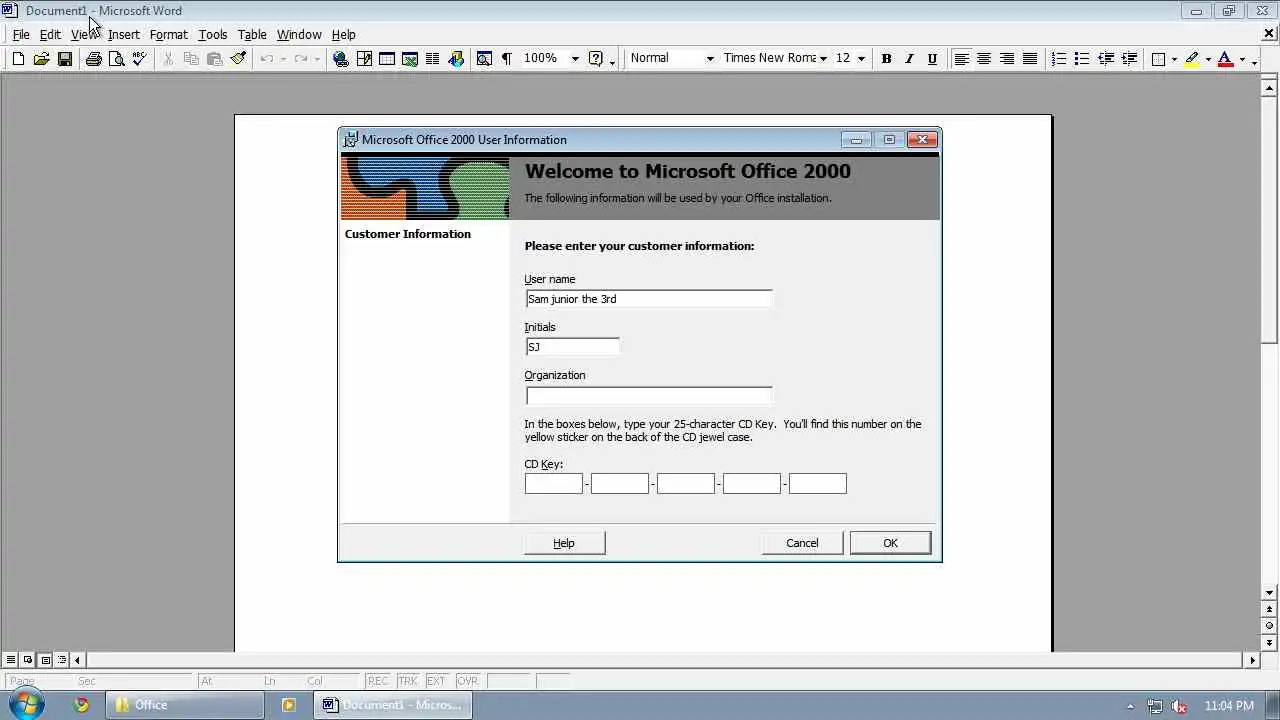
Task: Open a file using the folder icon
Action: pyautogui.click(x=41, y=59)
